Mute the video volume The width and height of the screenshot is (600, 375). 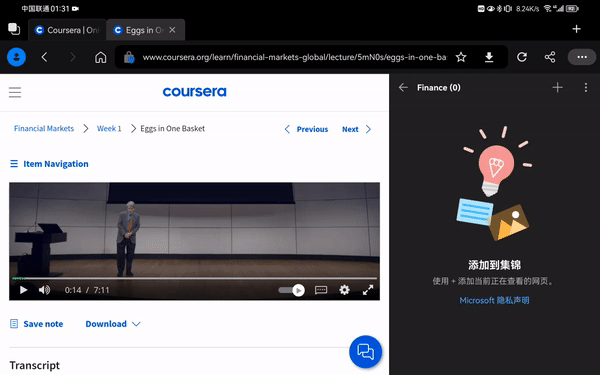click(x=44, y=290)
